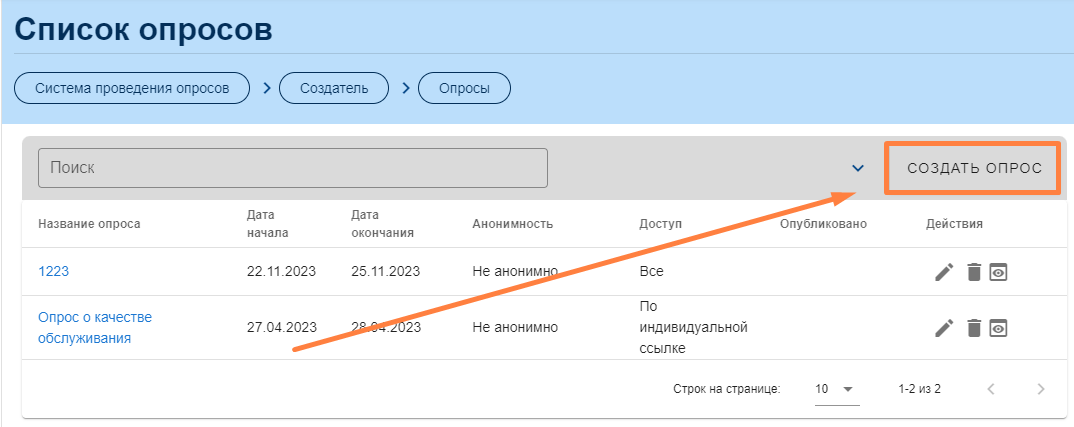Sort by the Дата начала column header
This screenshot has width=1074, height=427.
point(267,224)
